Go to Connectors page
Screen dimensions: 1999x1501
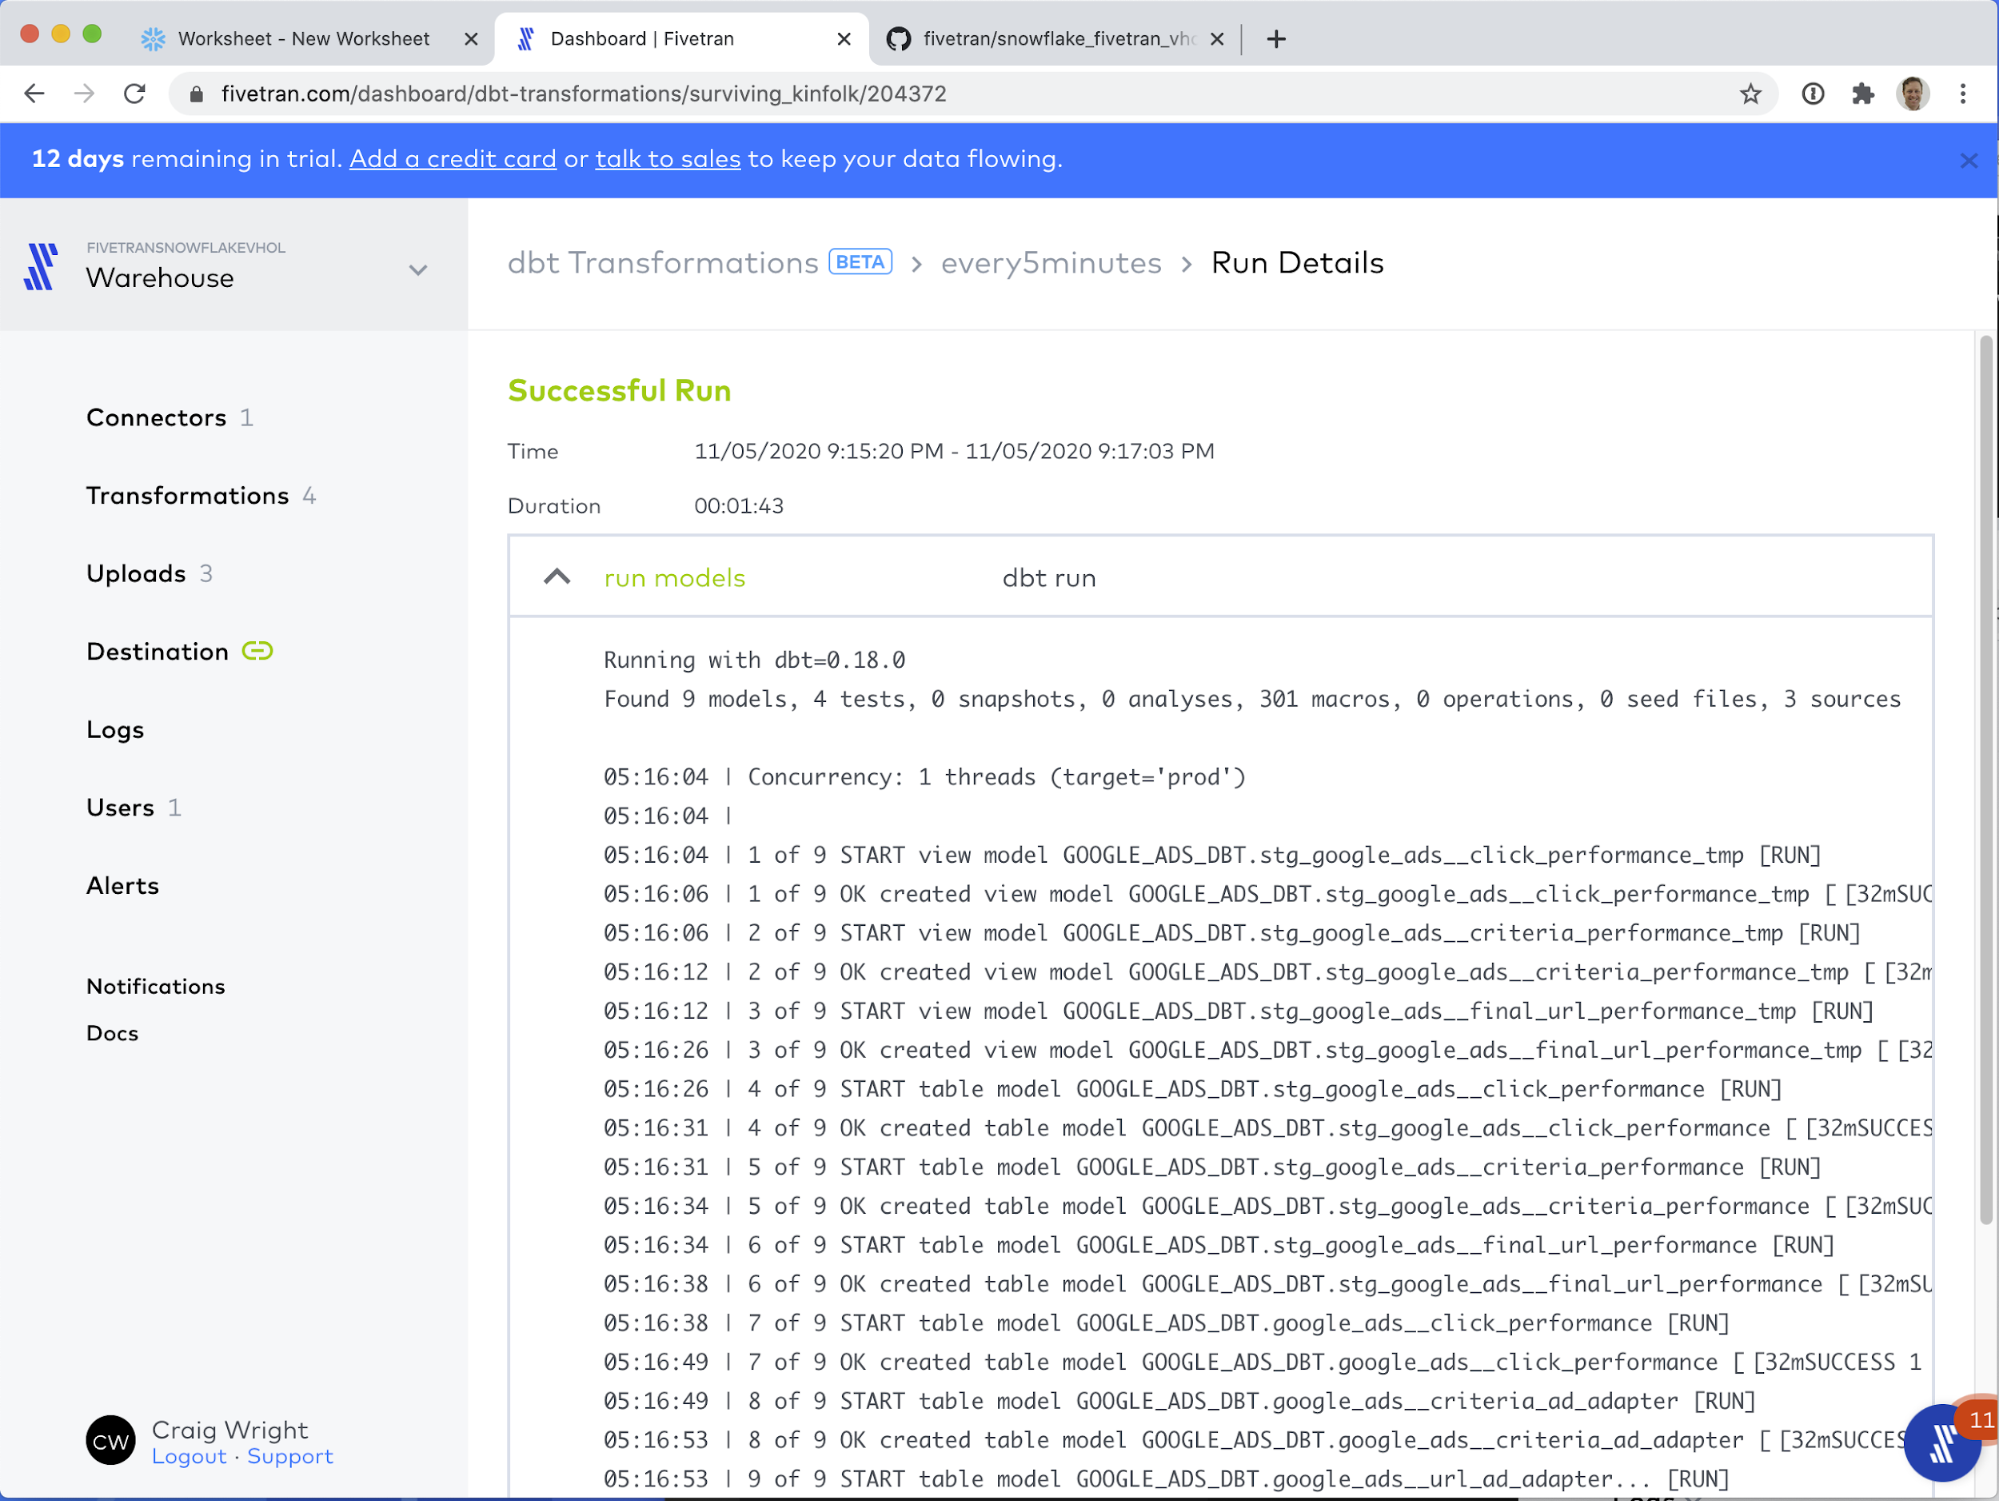[156, 418]
